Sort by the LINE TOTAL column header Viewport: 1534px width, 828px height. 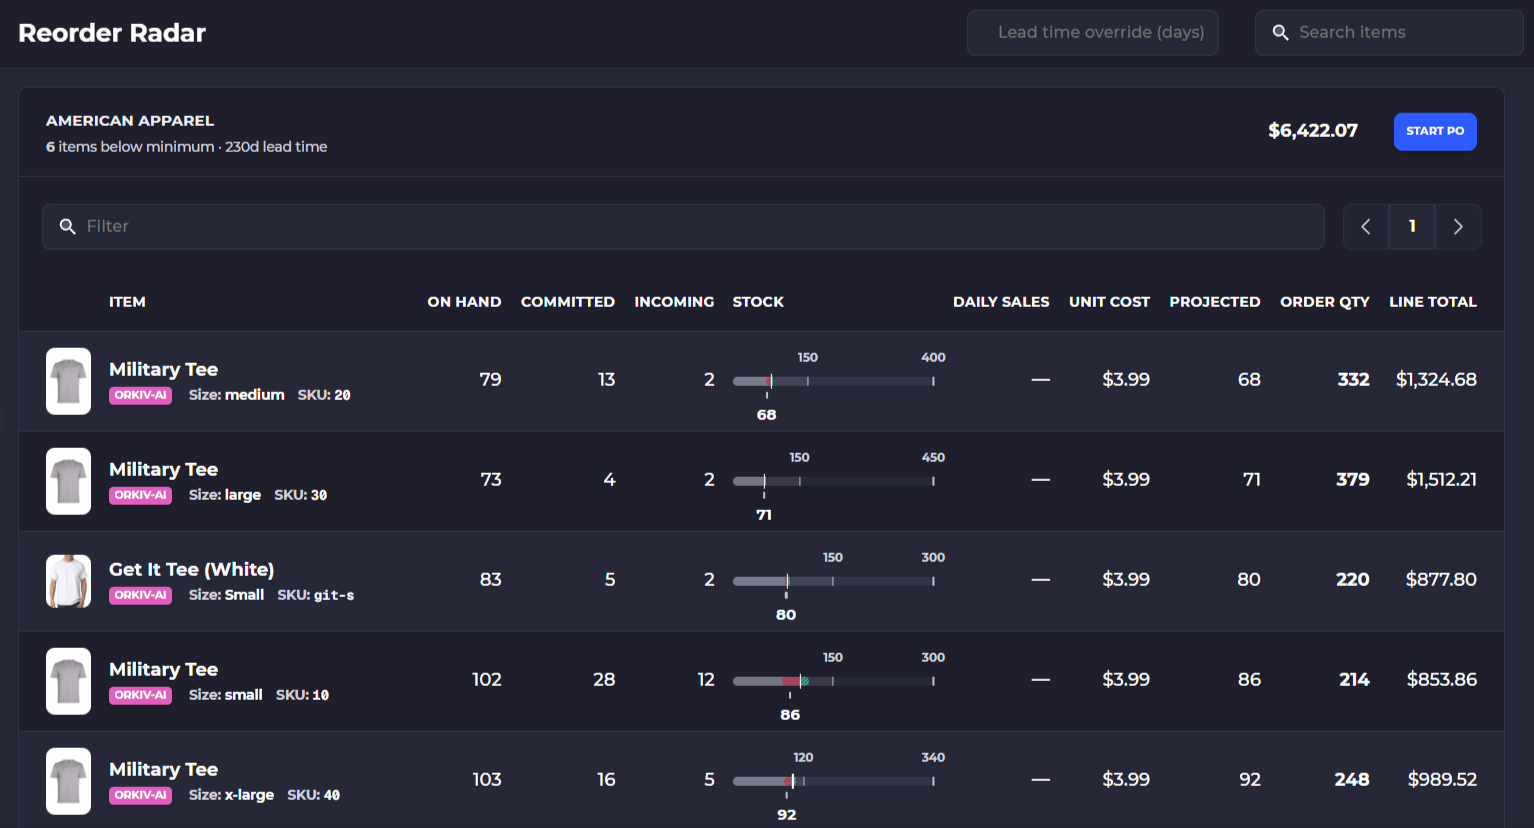1433,302
